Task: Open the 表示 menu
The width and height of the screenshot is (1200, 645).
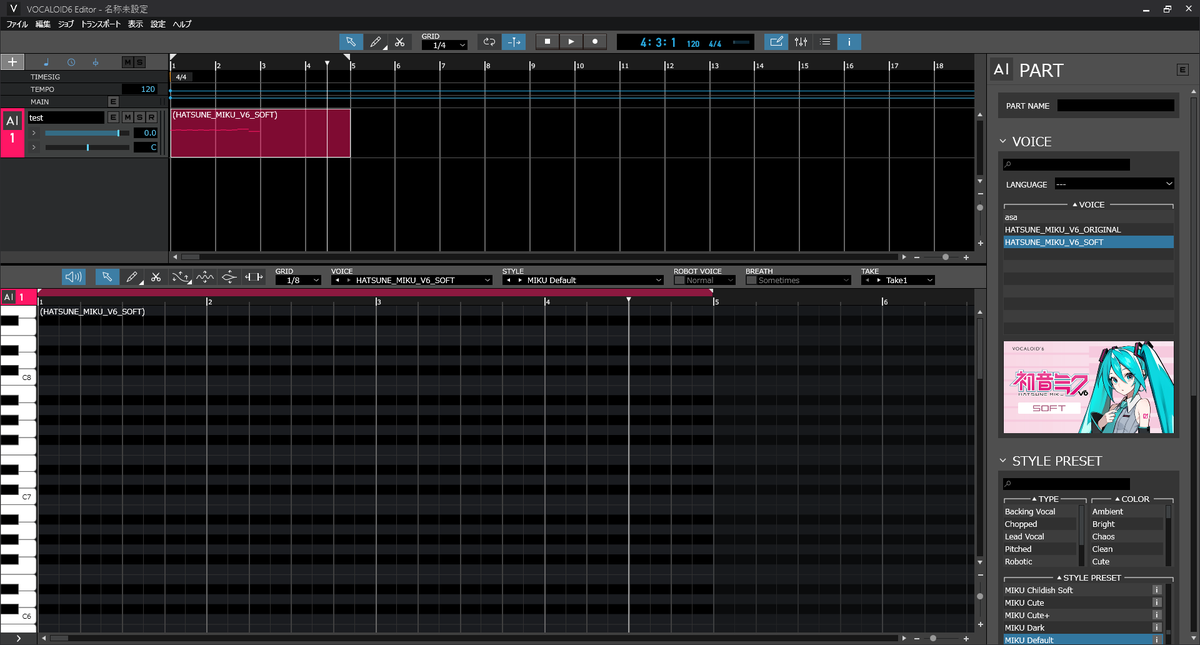Action: pos(135,23)
